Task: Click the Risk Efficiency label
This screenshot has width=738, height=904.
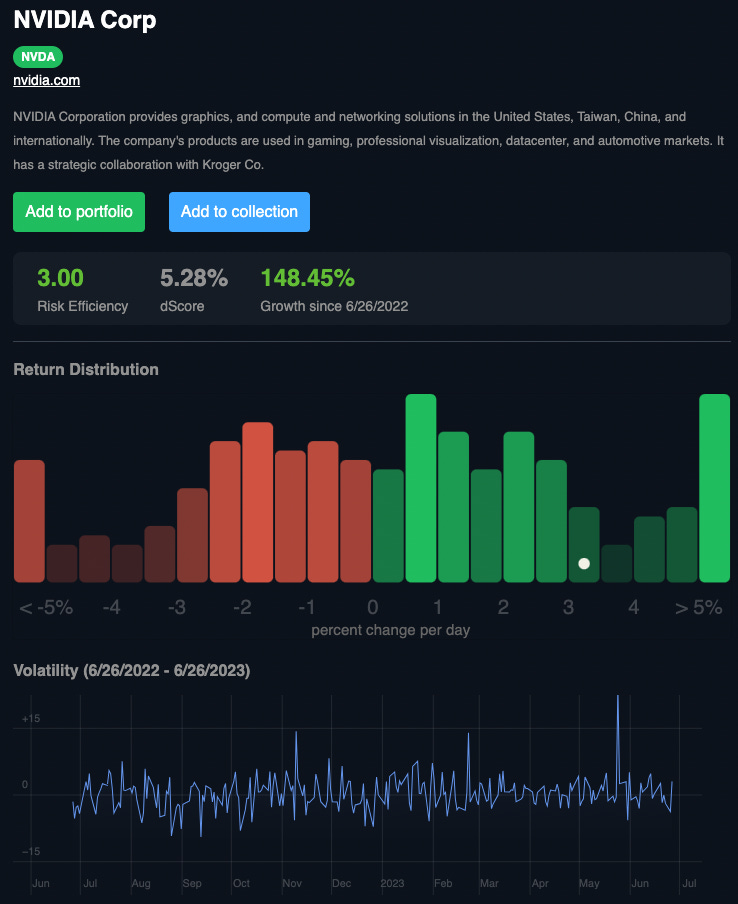Action: pos(82,306)
